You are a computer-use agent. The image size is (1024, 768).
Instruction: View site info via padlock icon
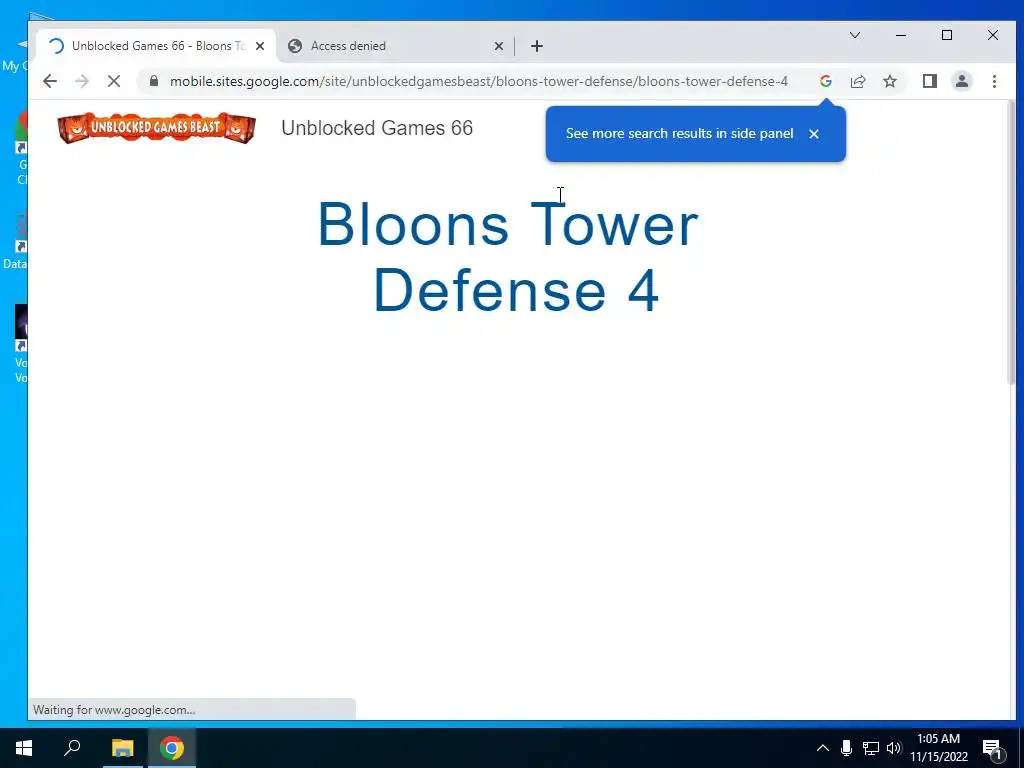[x=153, y=81]
